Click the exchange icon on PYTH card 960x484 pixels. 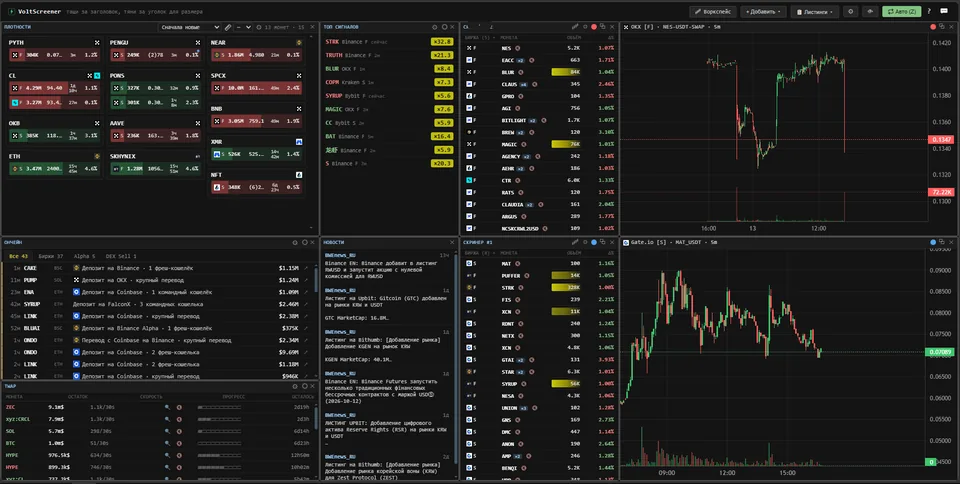(97, 43)
